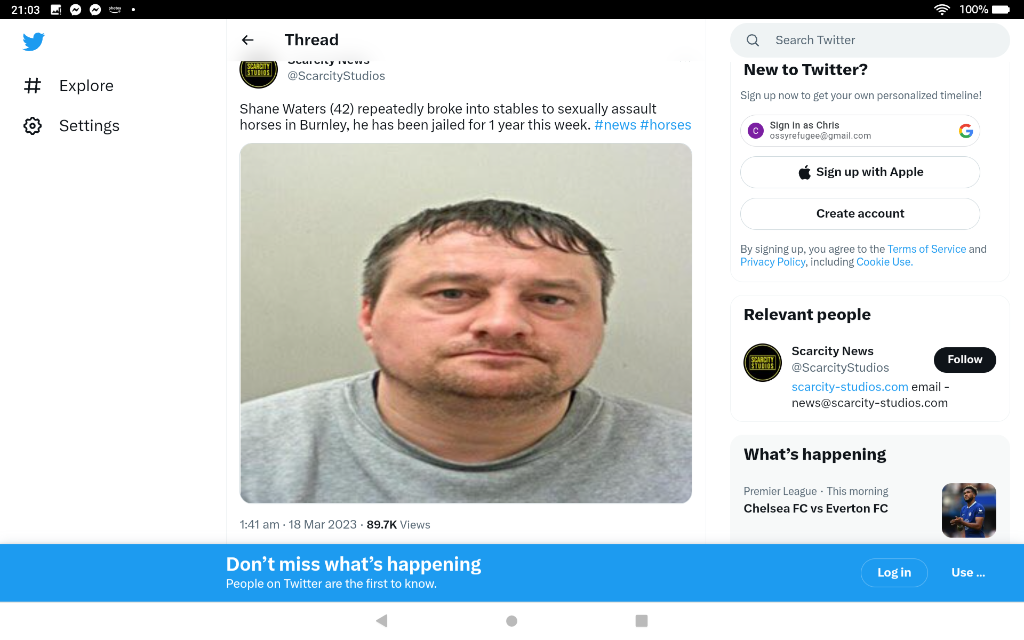
Task: Click the Log in button
Action: tap(893, 573)
